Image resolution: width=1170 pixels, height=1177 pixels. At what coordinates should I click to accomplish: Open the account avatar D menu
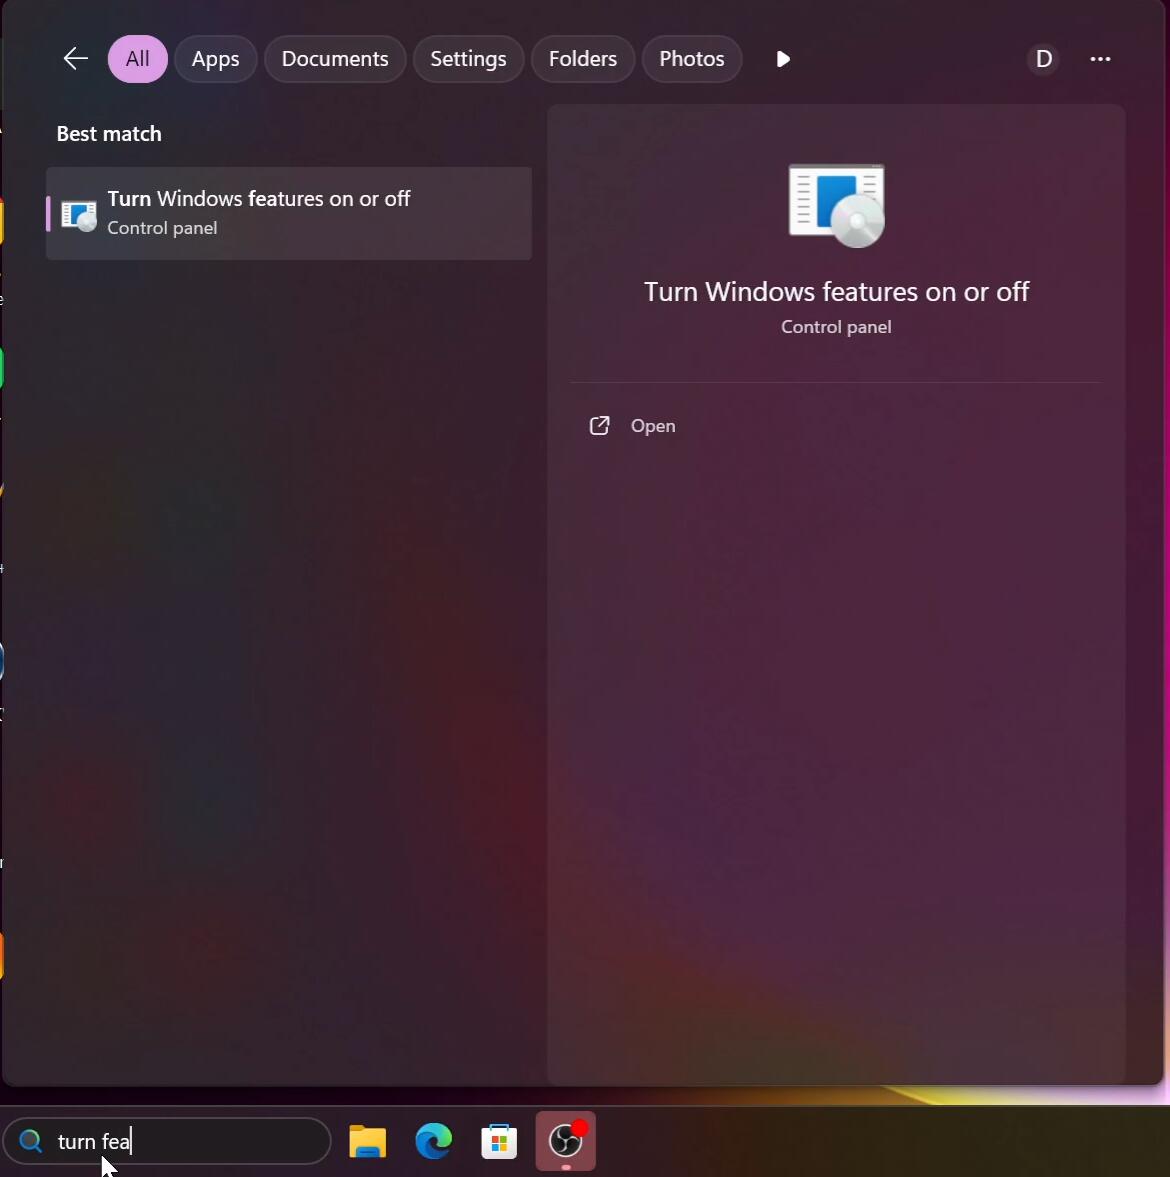1043,58
